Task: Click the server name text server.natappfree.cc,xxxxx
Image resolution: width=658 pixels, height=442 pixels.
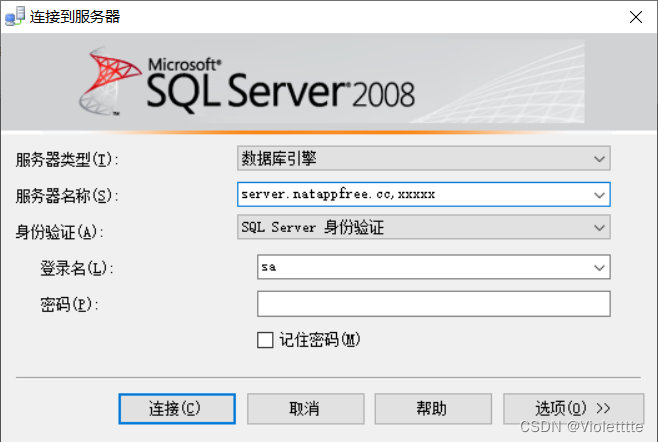Action: [x=338, y=194]
